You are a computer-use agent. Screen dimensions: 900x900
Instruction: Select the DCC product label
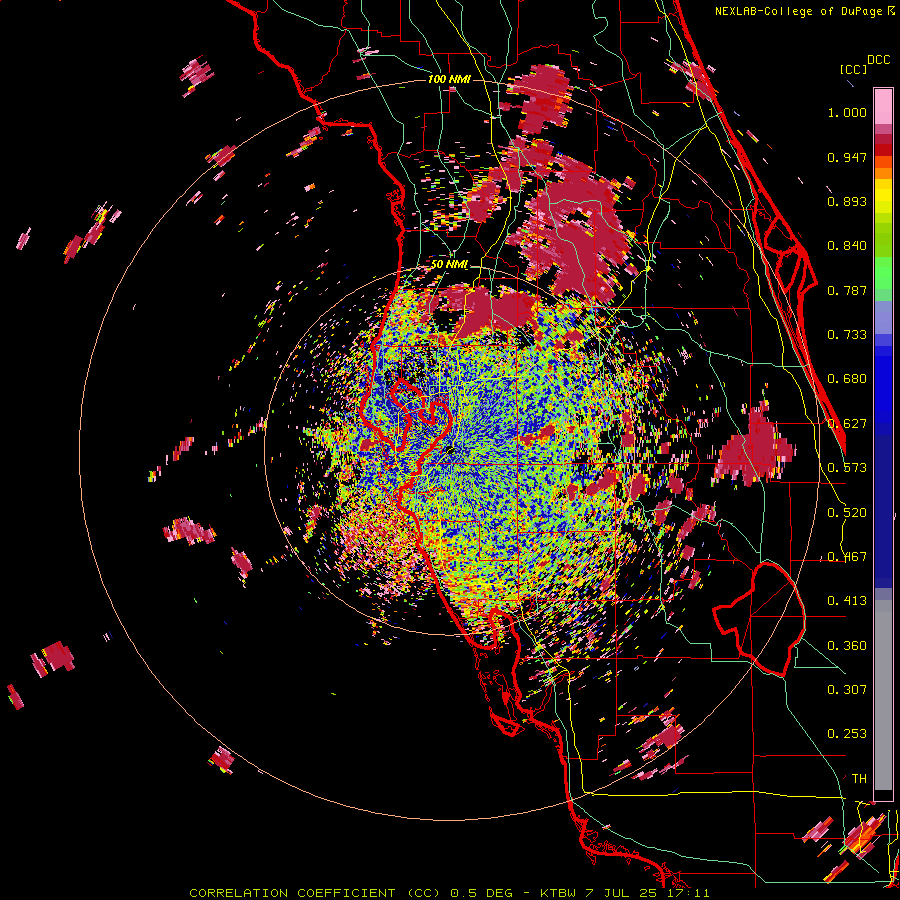[x=878, y=60]
